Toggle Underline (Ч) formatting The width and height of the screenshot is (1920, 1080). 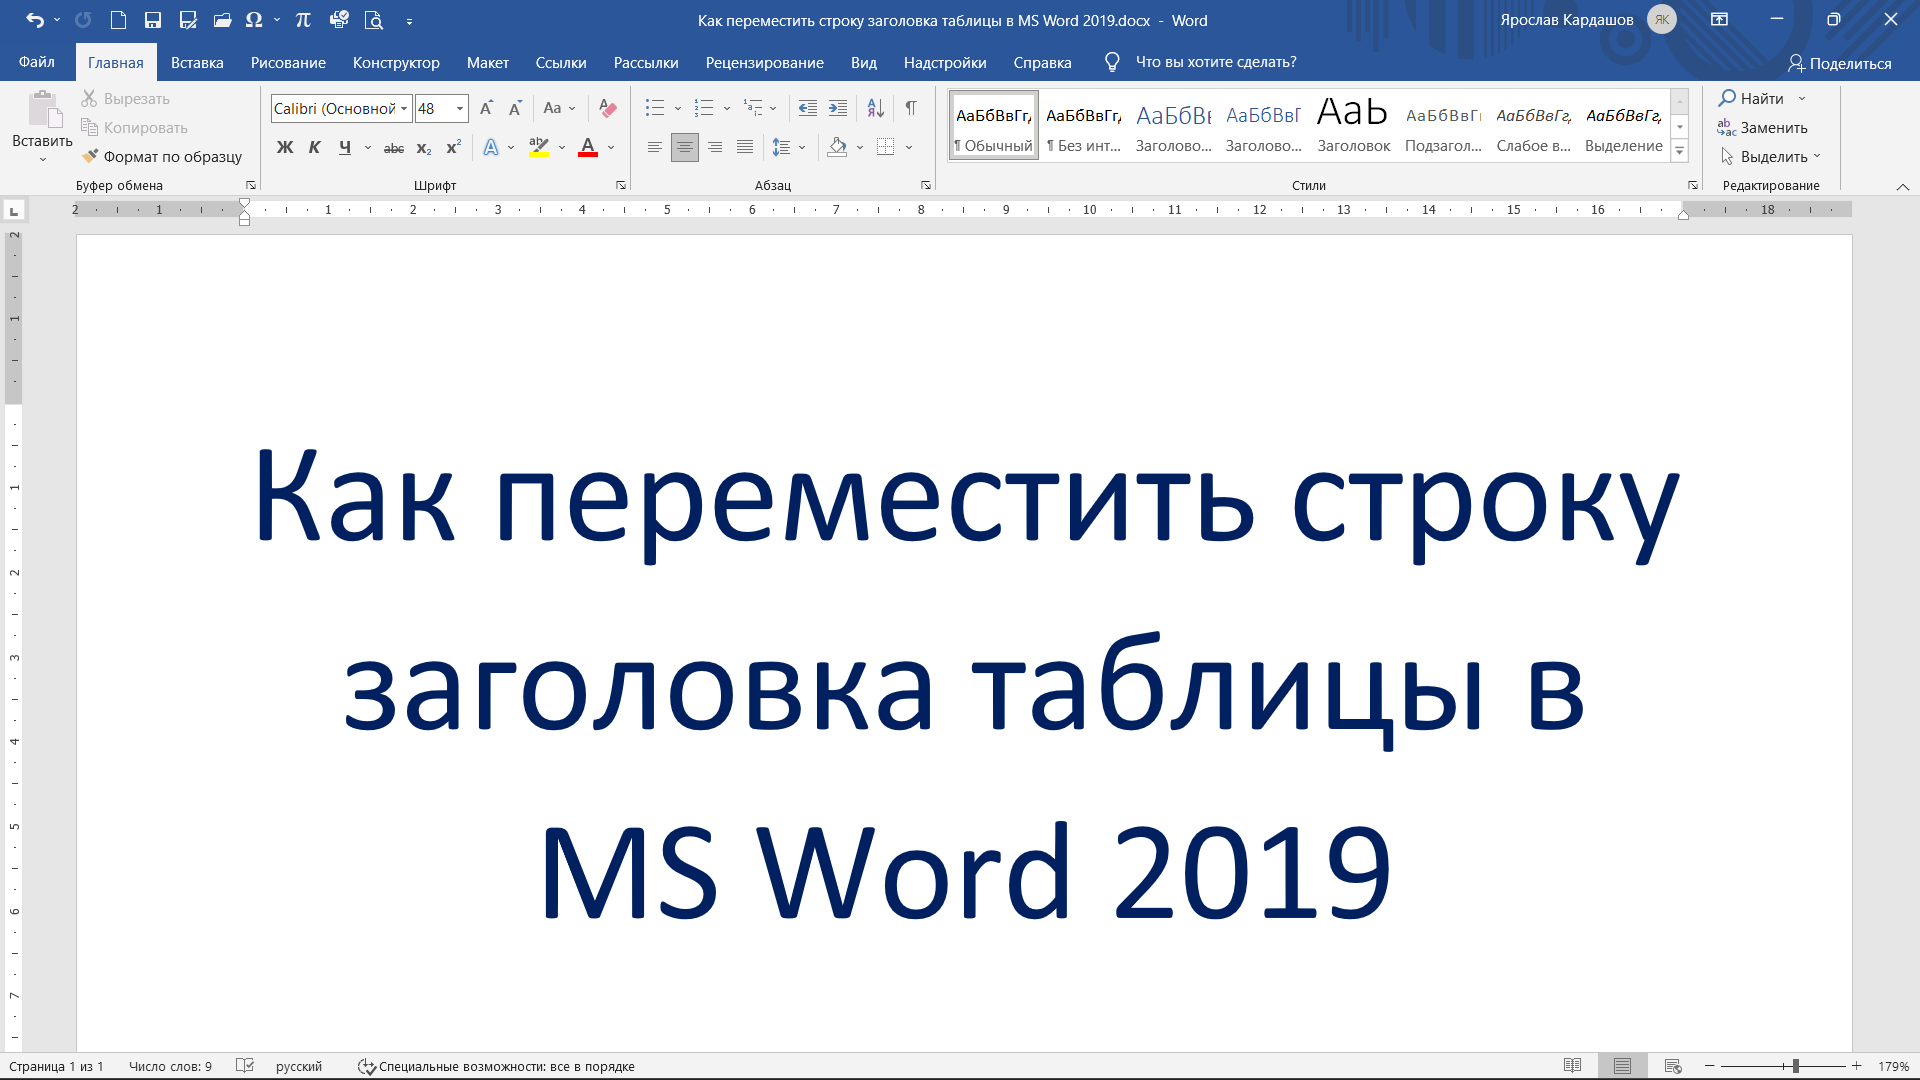click(x=345, y=148)
